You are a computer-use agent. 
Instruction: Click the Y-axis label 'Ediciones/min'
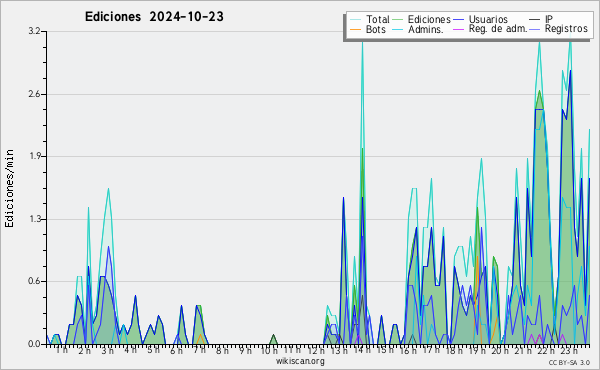9,188
